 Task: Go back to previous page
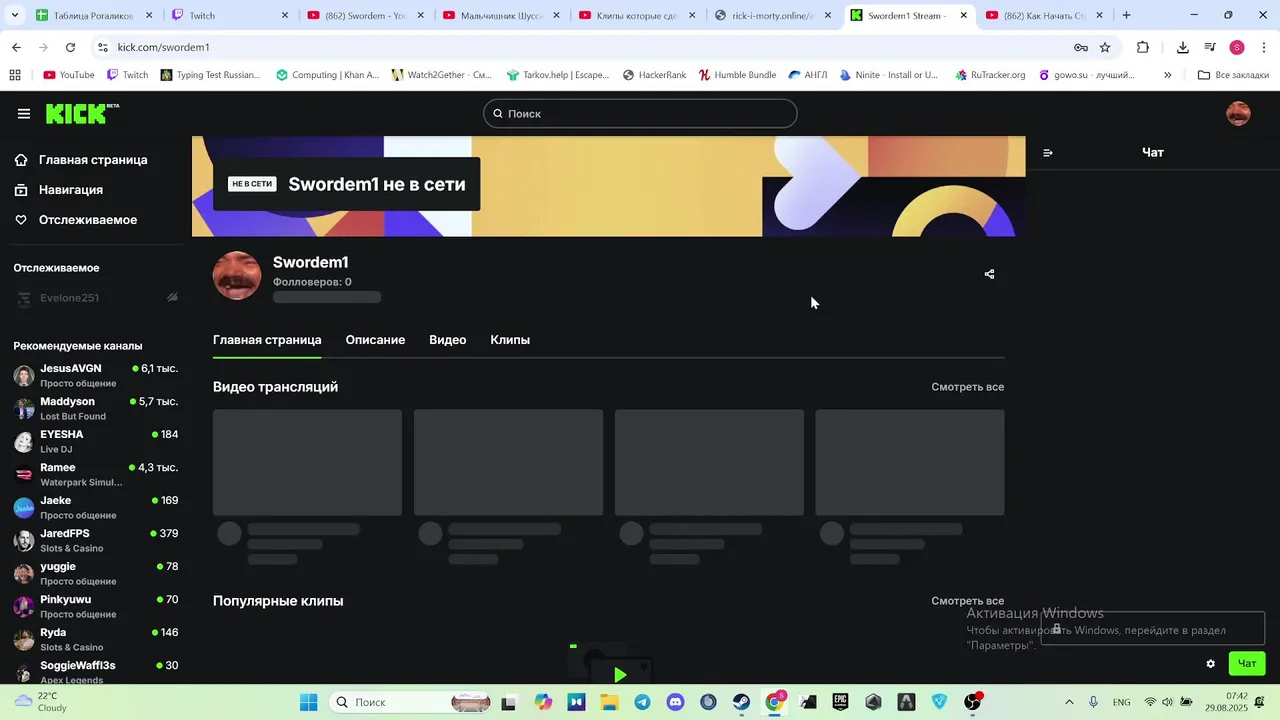(x=17, y=47)
